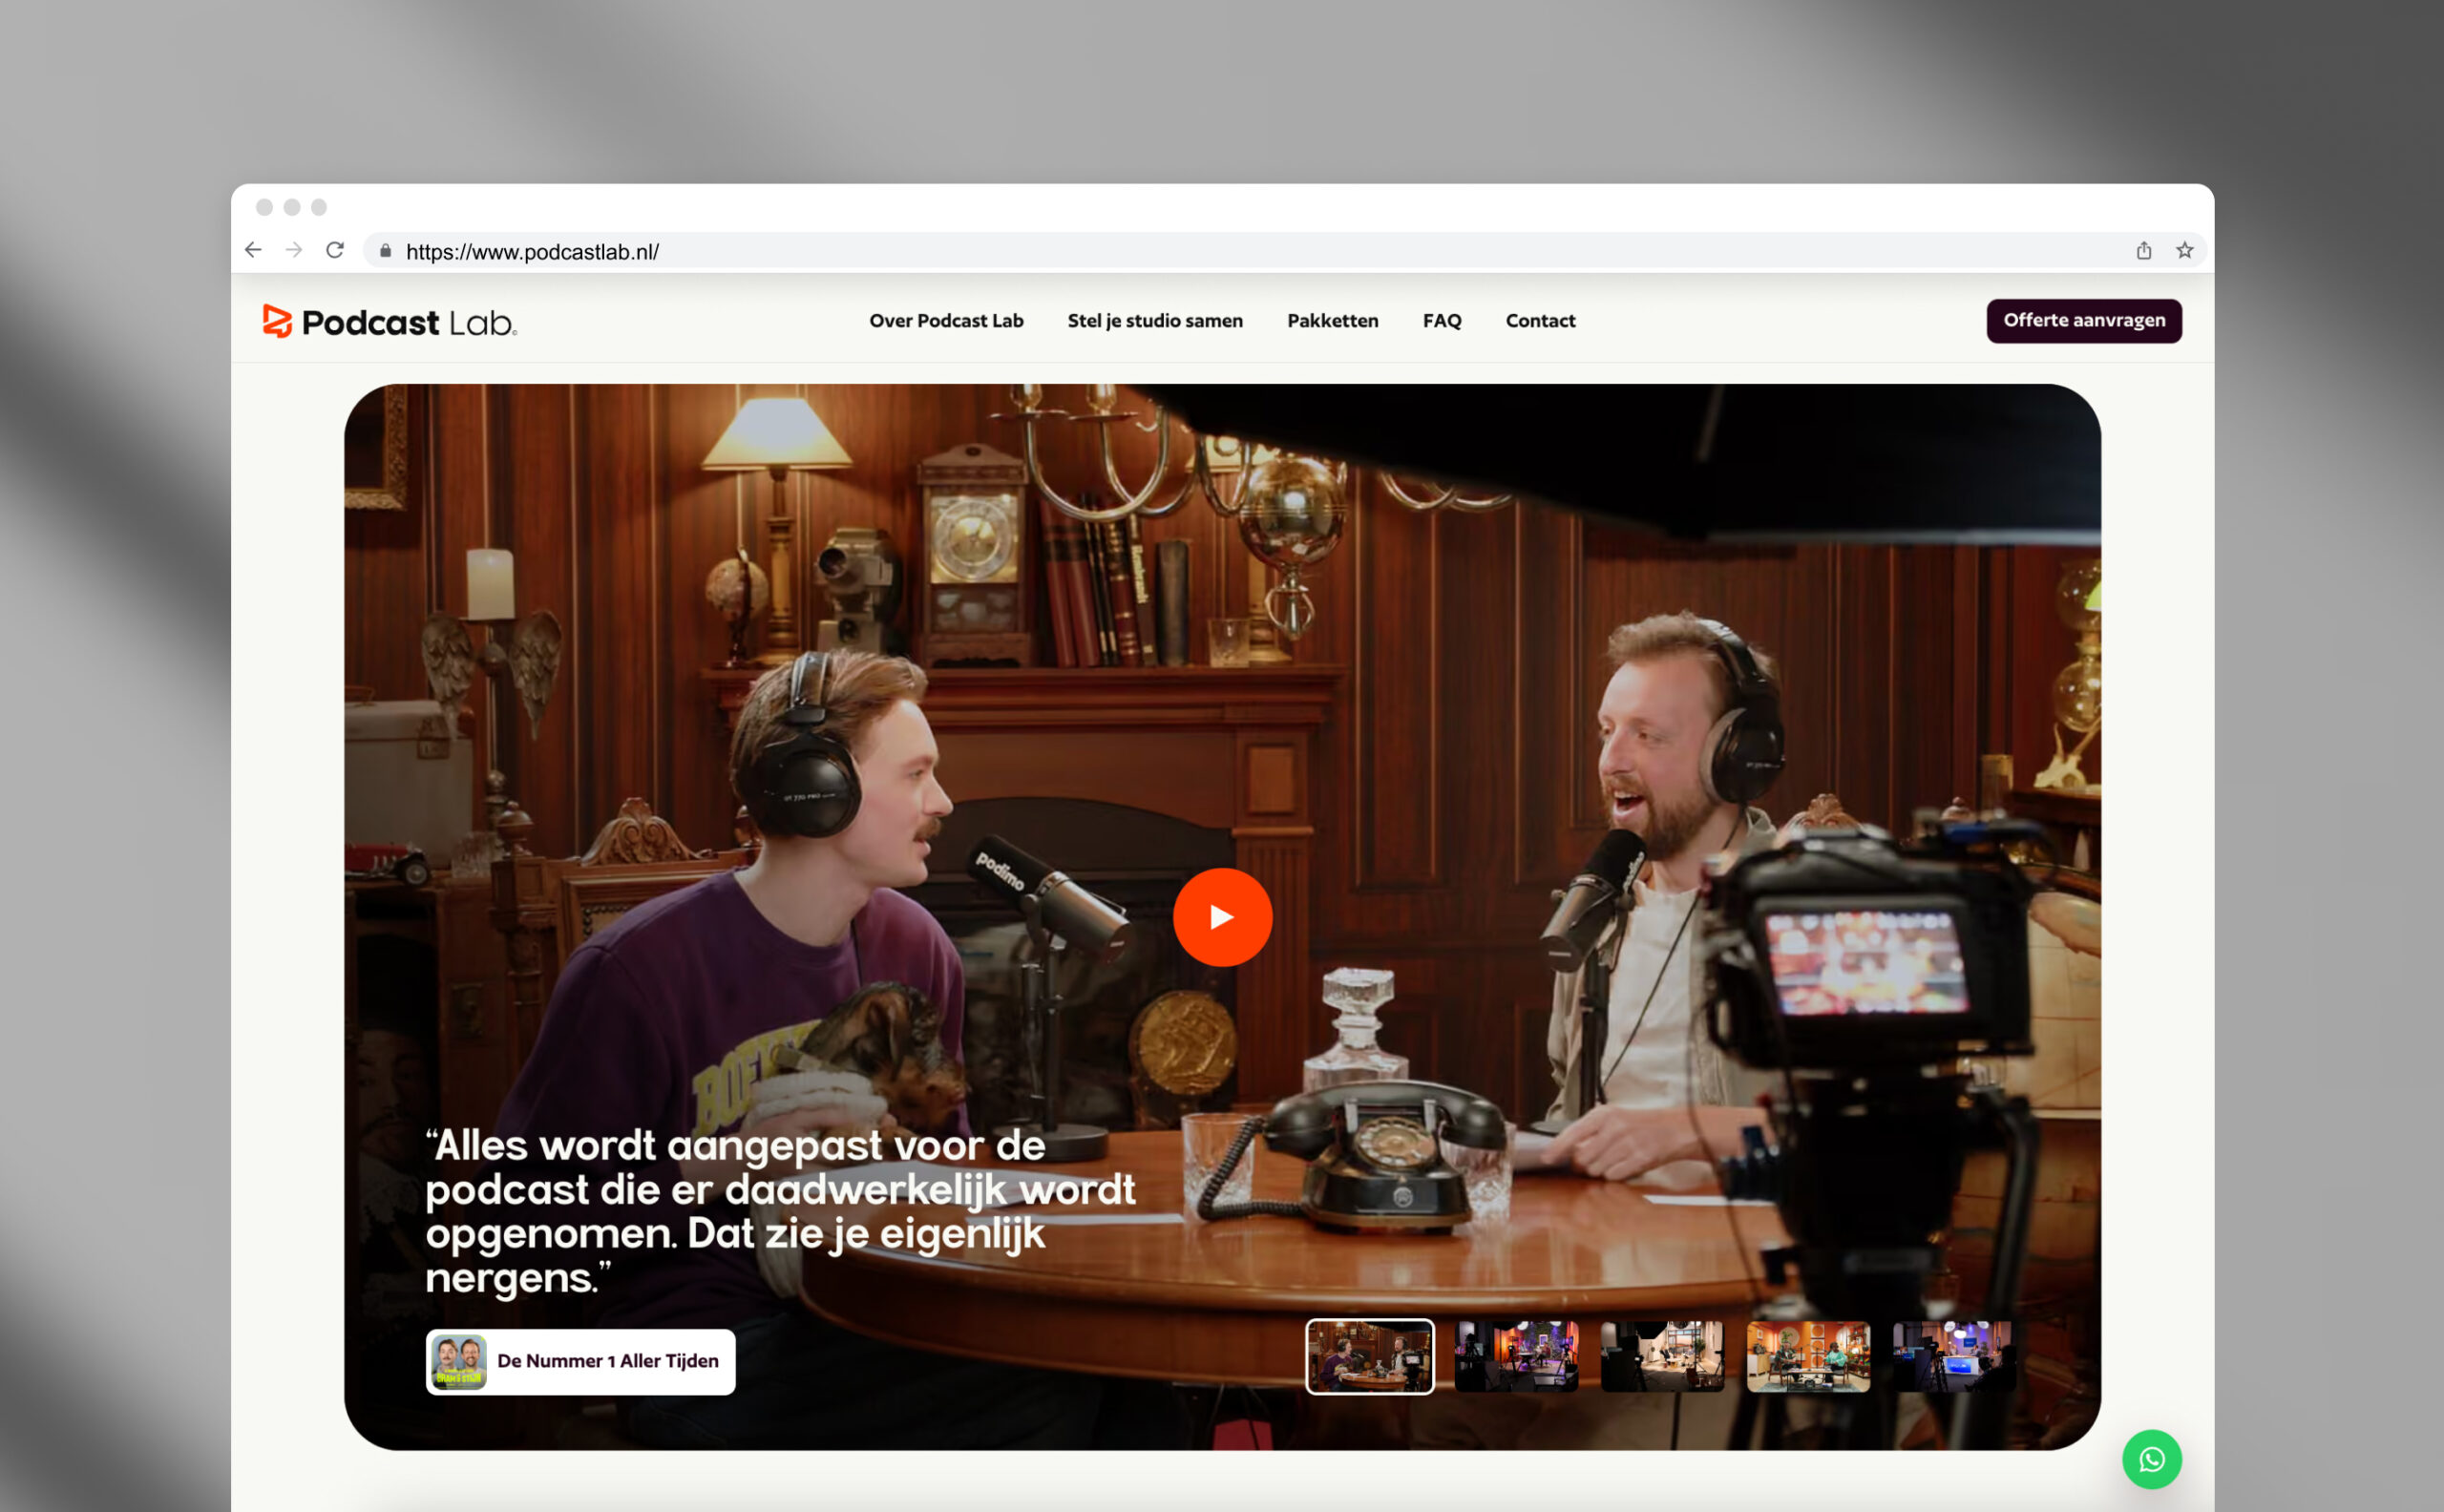Open the Contact page

[x=1540, y=321]
